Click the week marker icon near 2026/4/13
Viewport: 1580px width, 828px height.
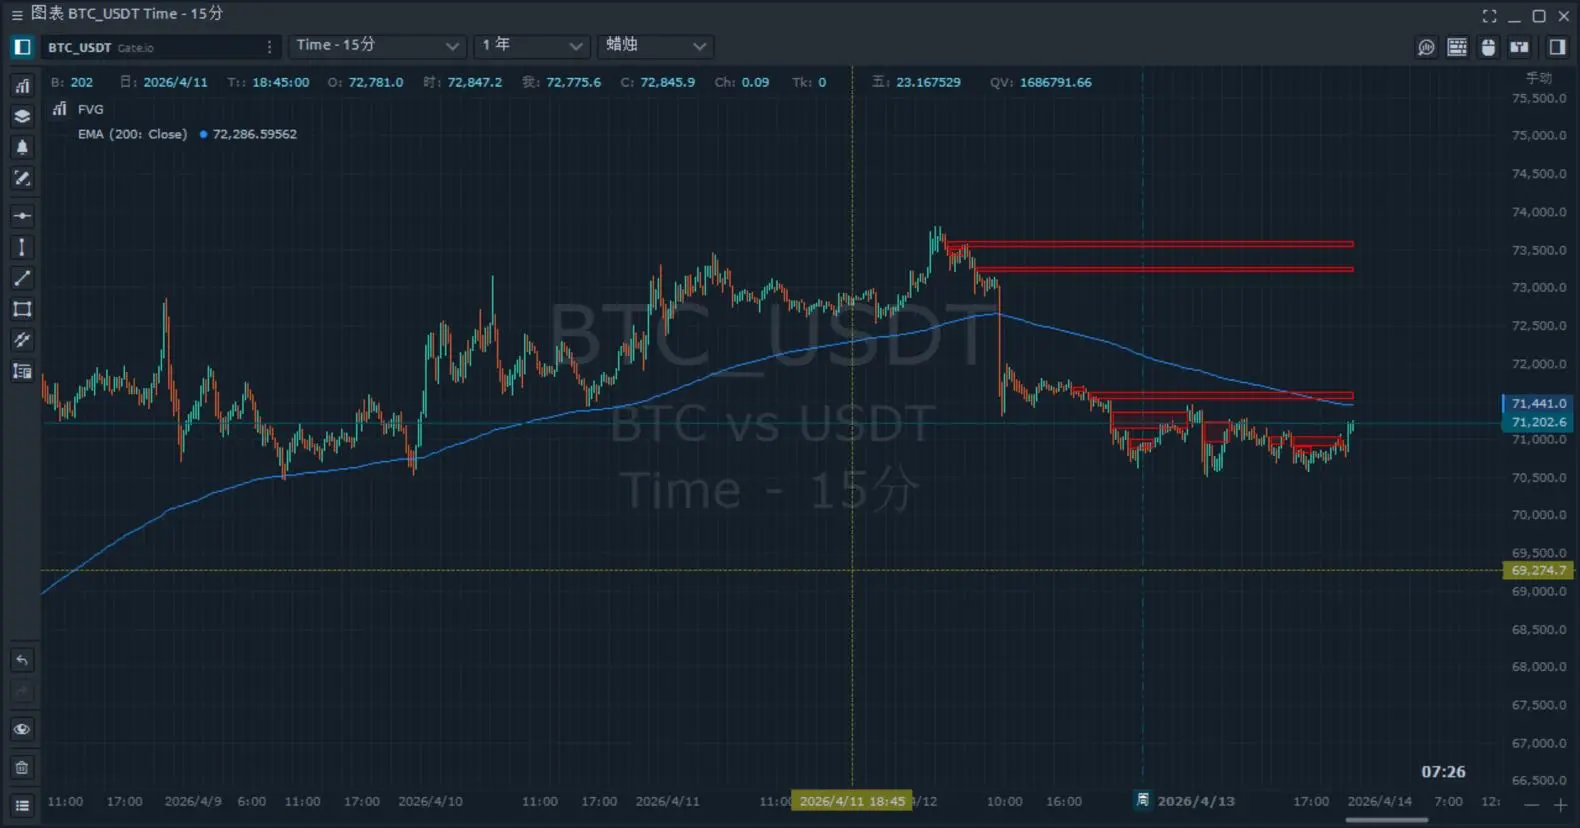(x=1143, y=800)
